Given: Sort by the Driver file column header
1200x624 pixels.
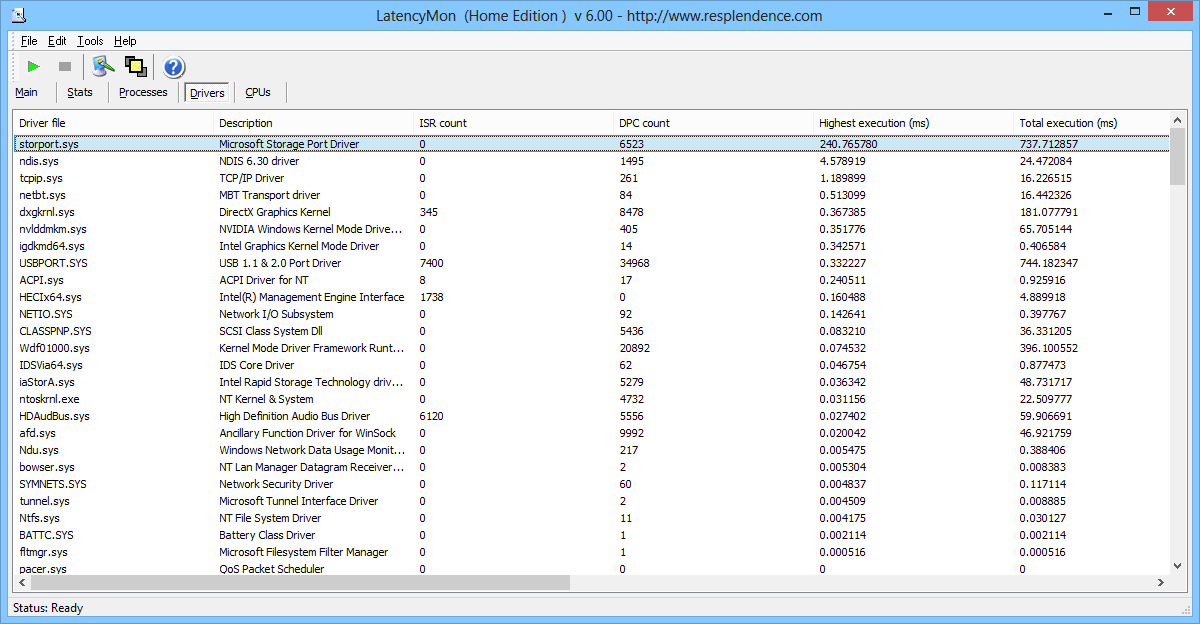Looking at the screenshot, I should pos(115,123).
